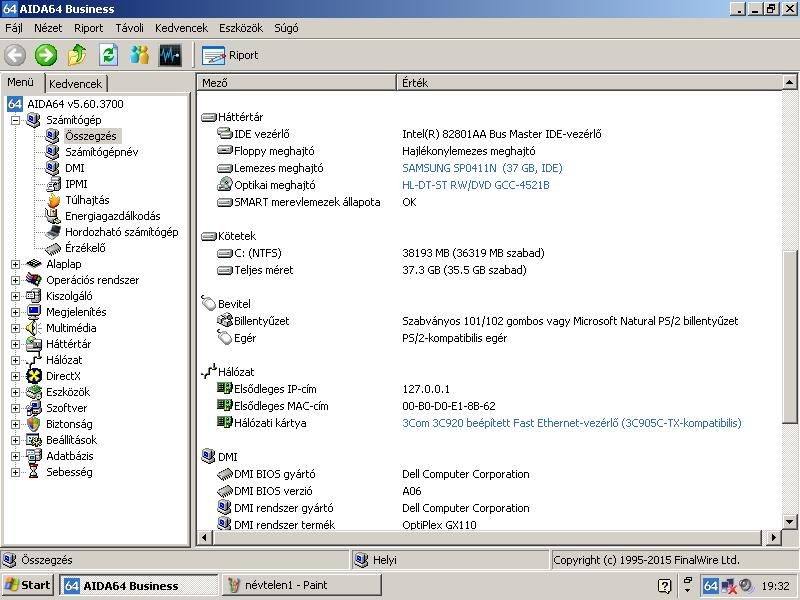Expand the Megjelenítés tree node
The width and height of the screenshot is (800, 600).
point(15,312)
